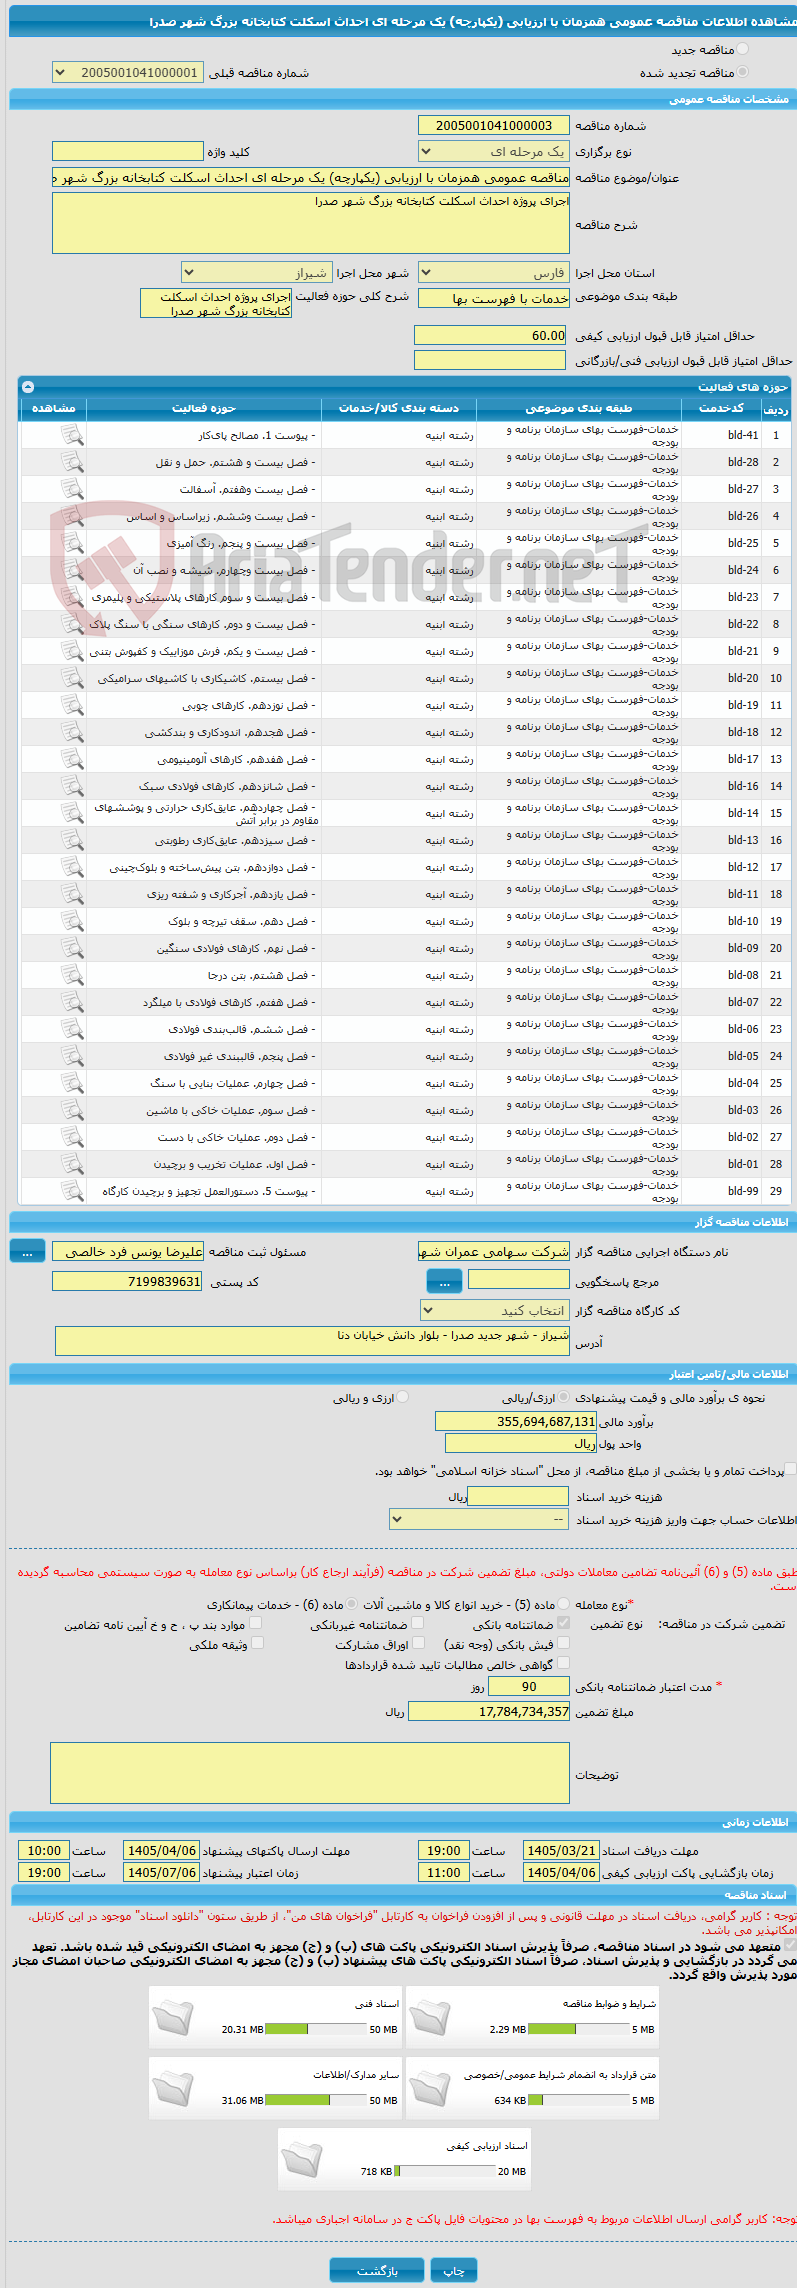
Task: Open the view icon for row bld-12
Action: click(71, 867)
